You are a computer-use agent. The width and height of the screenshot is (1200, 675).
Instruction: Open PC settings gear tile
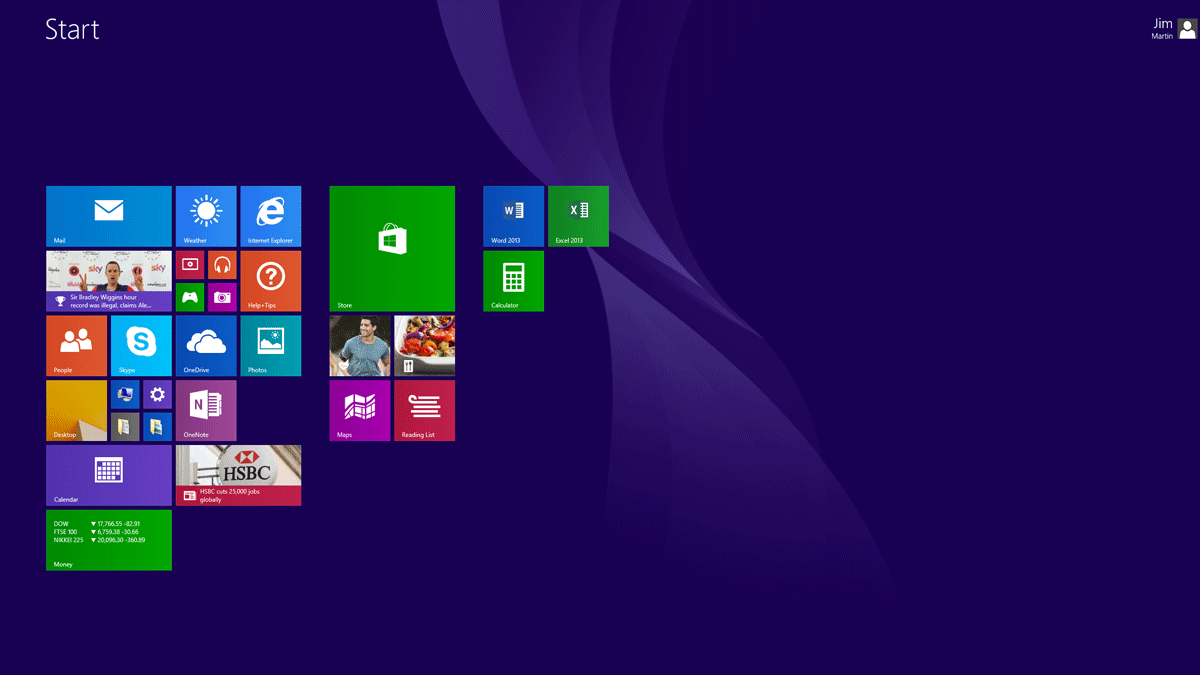[157, 394]
